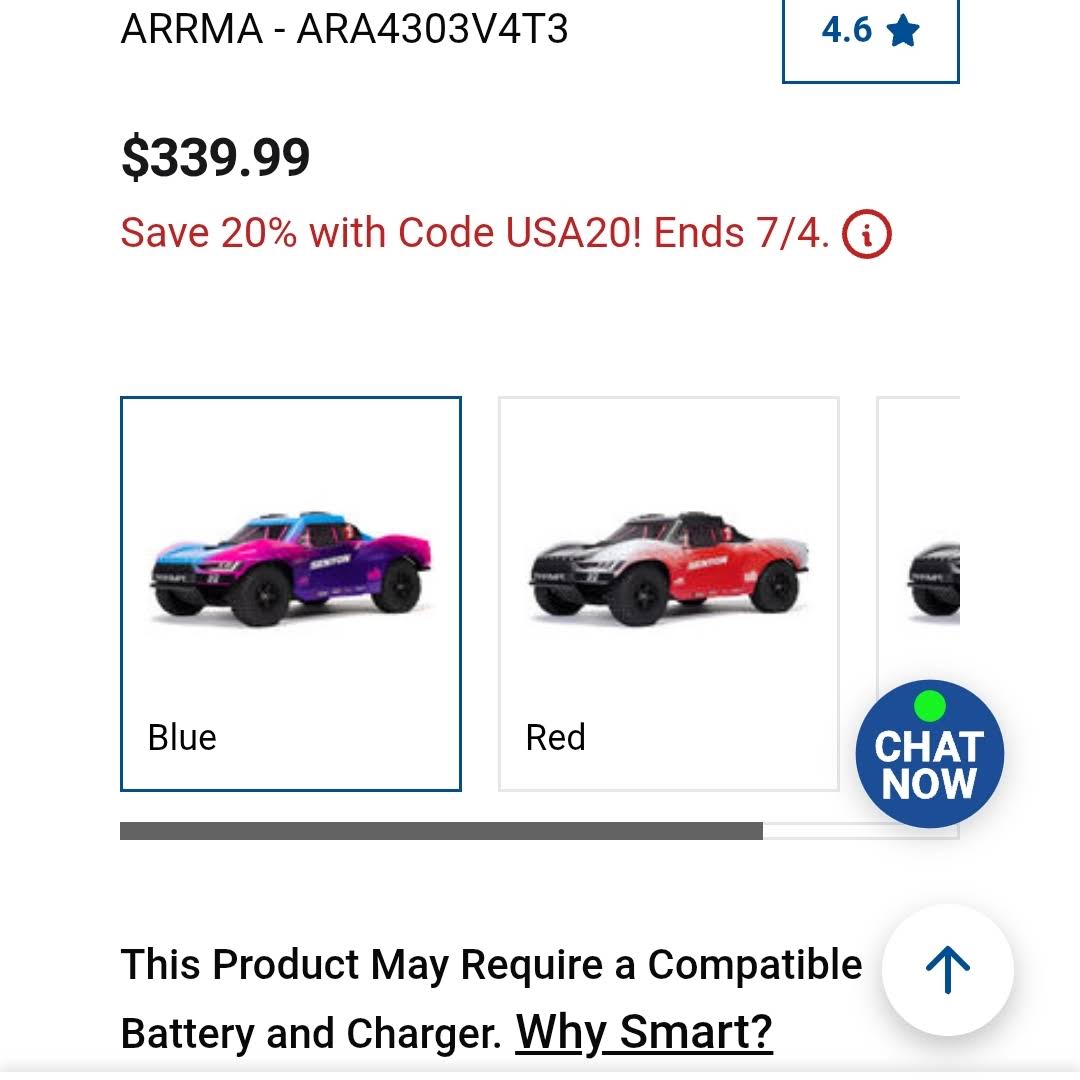Click the ARRMA - ARA4303V4T3 product code
Viewport: 1080px width, 1080px height.
(344, 30)
